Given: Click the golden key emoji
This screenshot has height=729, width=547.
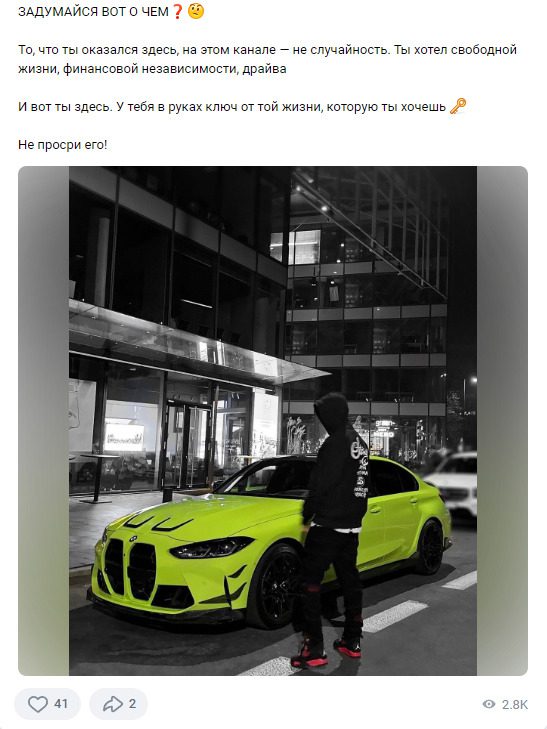Looking at the screenshot, I should coord(458,106).
